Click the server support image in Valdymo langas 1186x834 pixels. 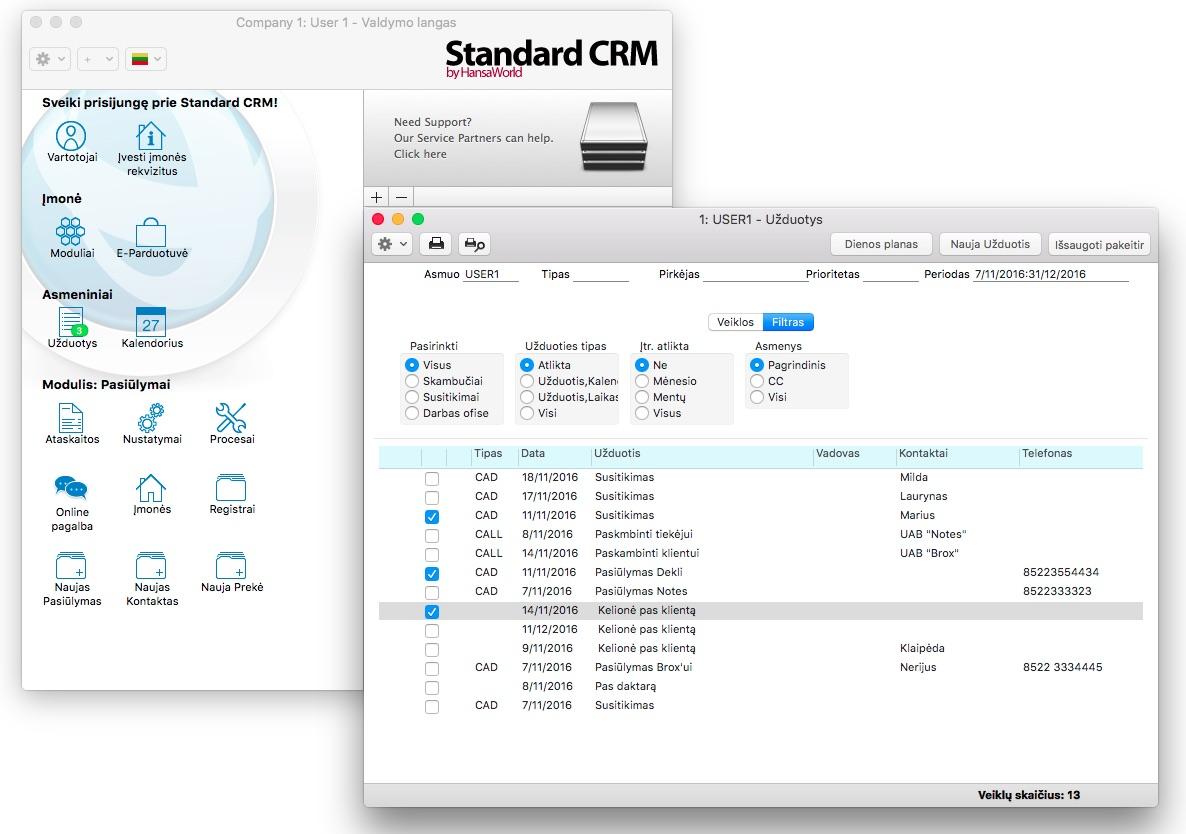point(613,136)
